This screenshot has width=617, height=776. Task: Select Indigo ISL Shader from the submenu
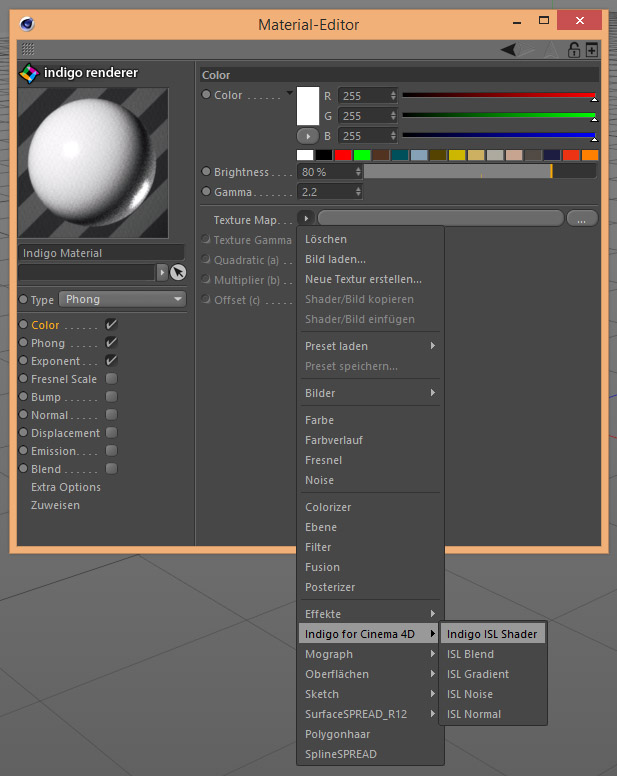tap(492, 634)
